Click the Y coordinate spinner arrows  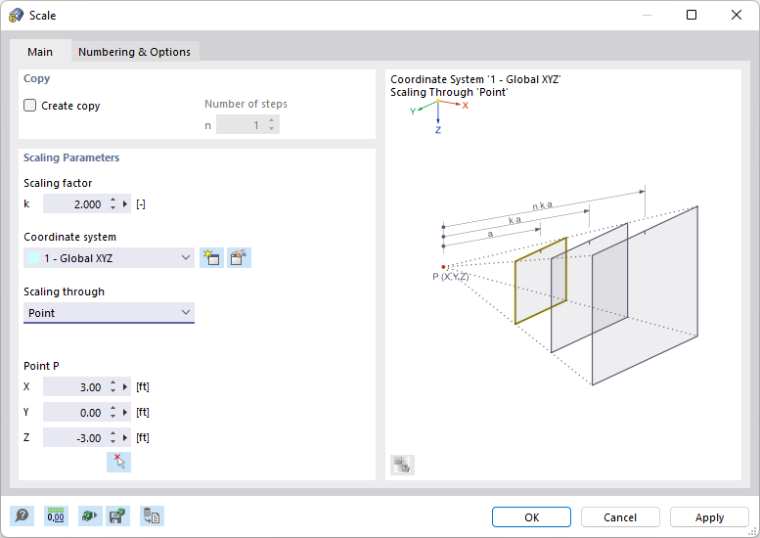[113, 412]
